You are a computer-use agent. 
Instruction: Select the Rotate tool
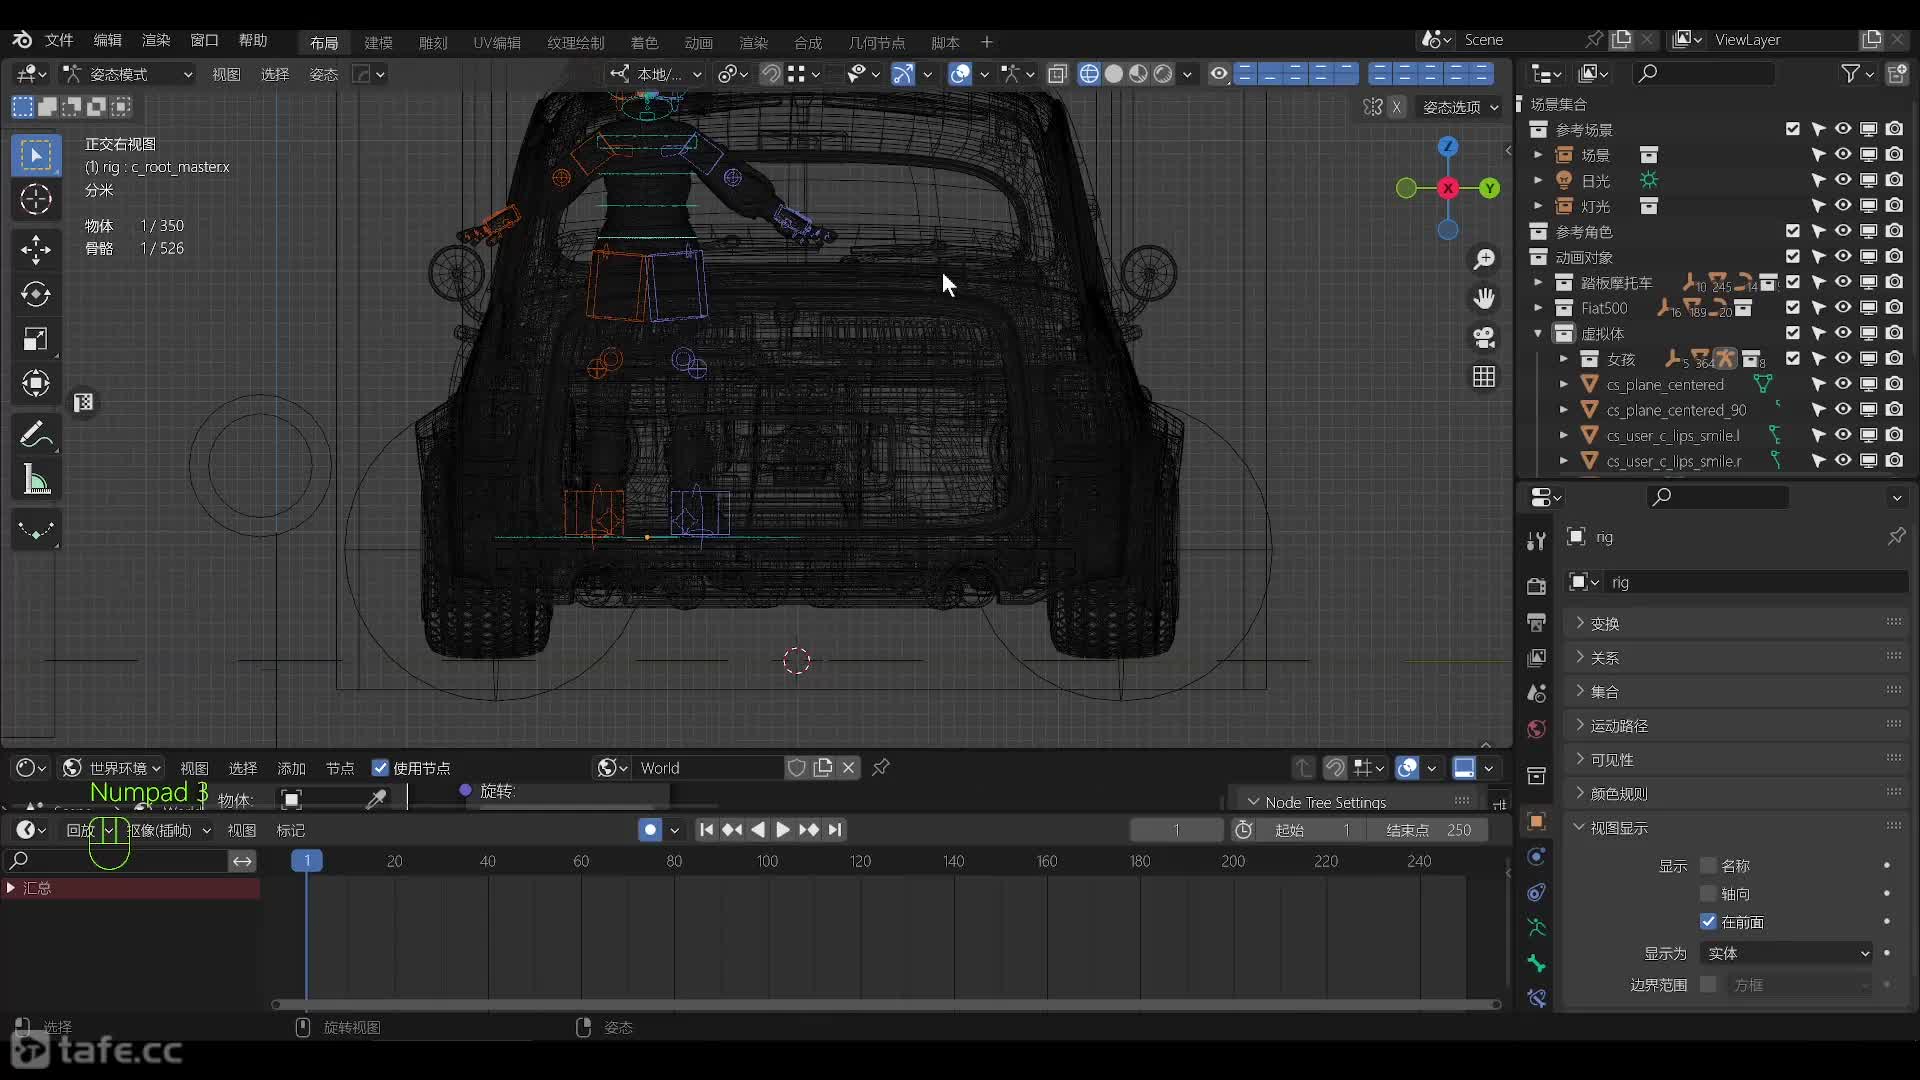(36, 294)
